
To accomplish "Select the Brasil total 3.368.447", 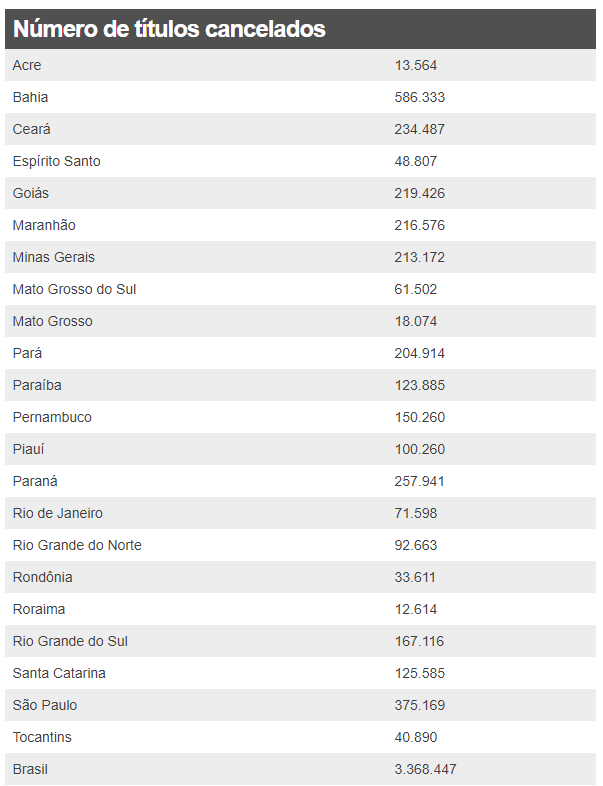I will tap(426, 769).
